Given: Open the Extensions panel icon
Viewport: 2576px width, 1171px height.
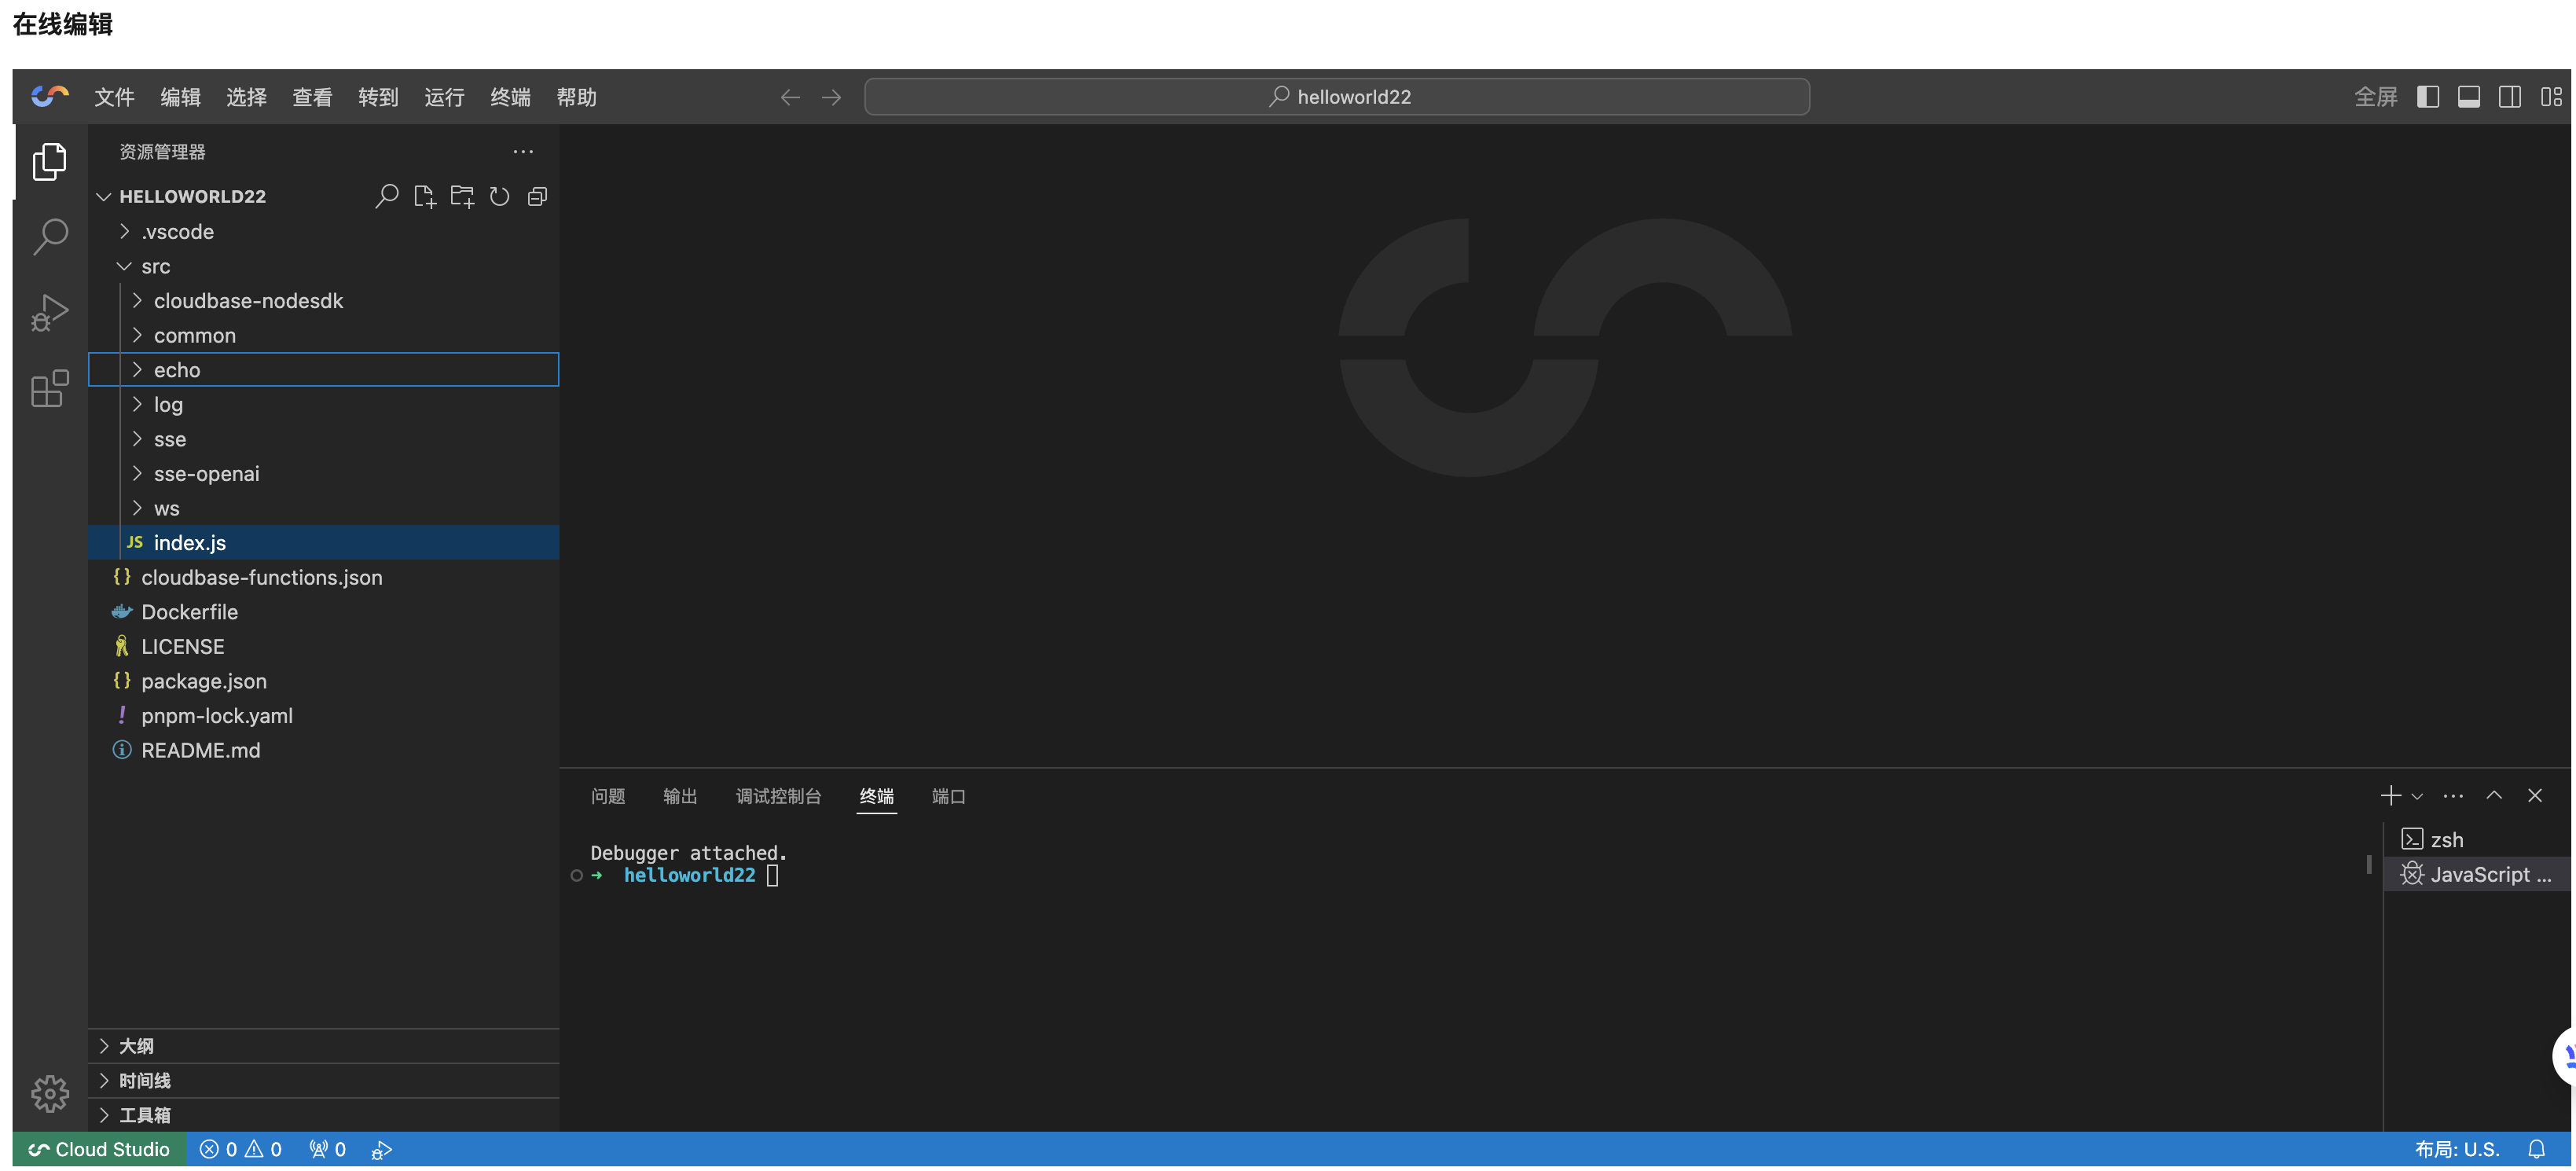Looking at the screenshot, I should [49, 390].
